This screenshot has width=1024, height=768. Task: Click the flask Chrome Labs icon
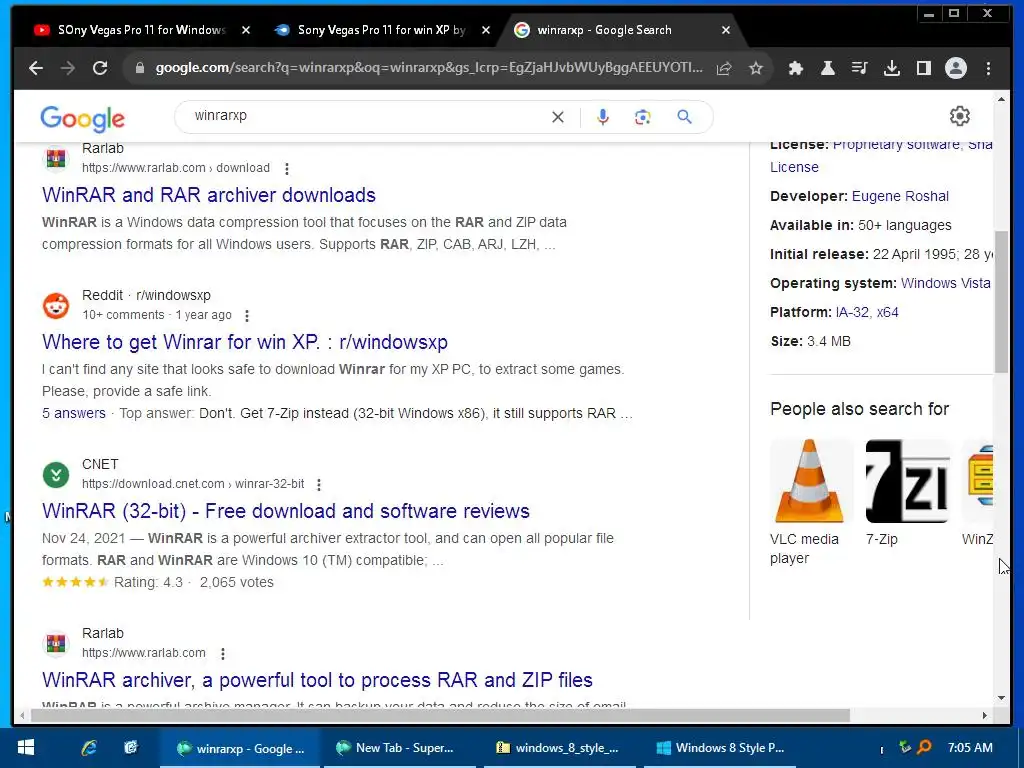tap(827, 68)
